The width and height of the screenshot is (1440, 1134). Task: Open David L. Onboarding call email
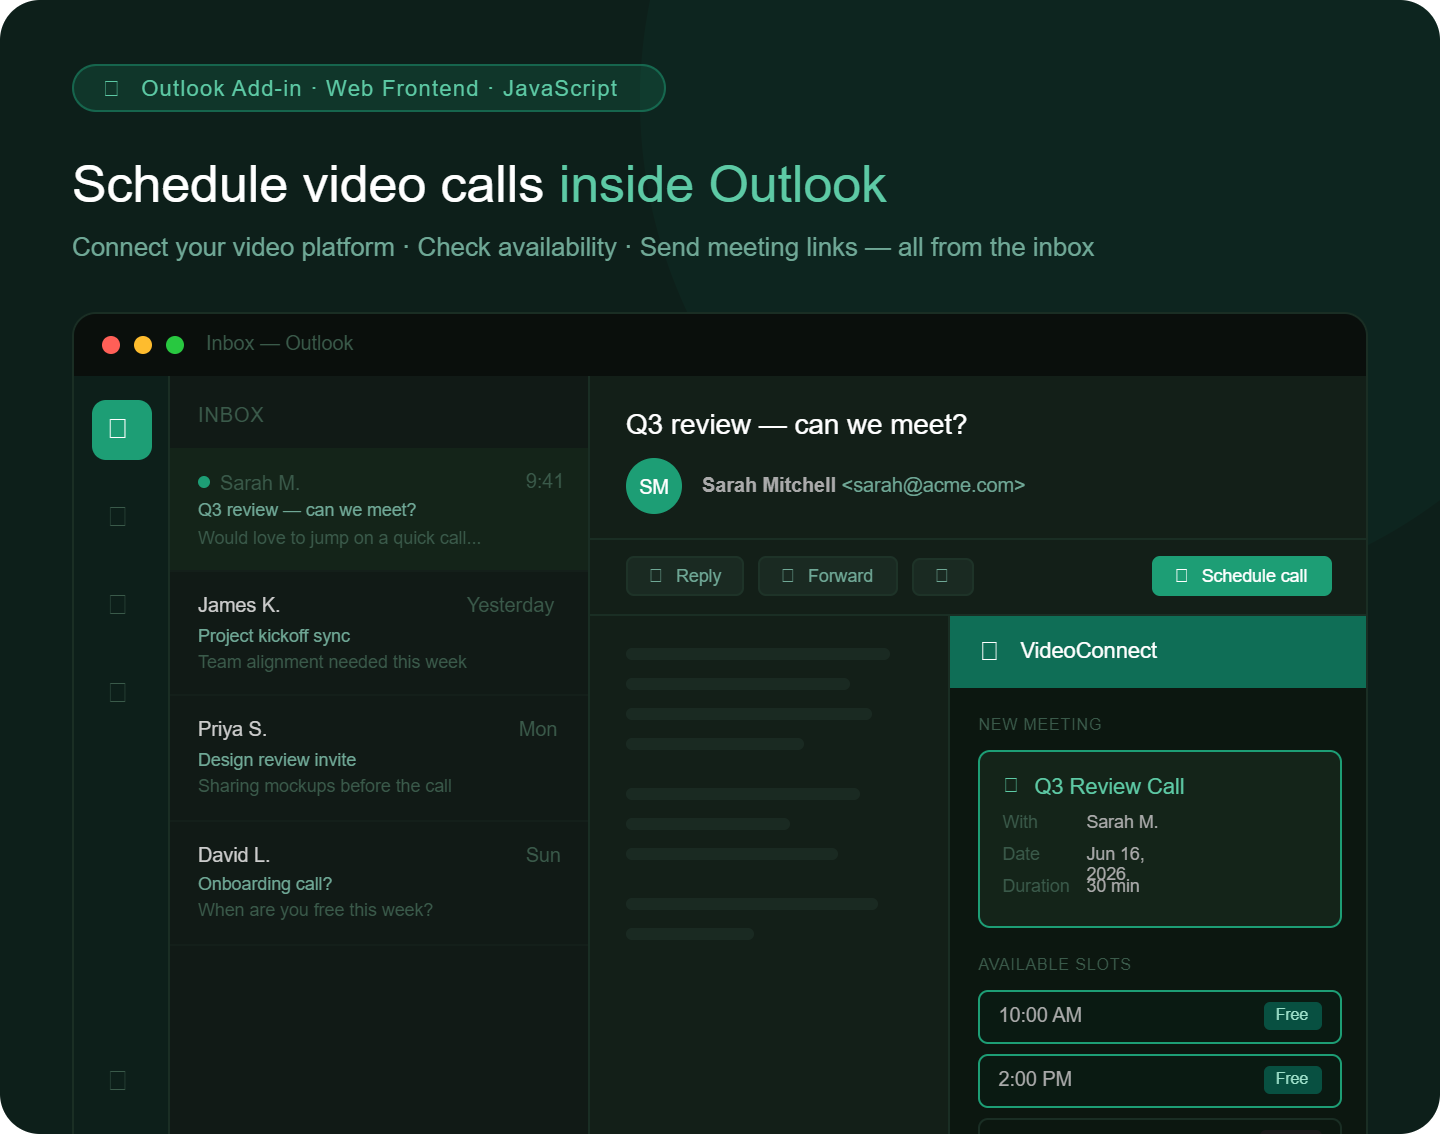(379, 883)
